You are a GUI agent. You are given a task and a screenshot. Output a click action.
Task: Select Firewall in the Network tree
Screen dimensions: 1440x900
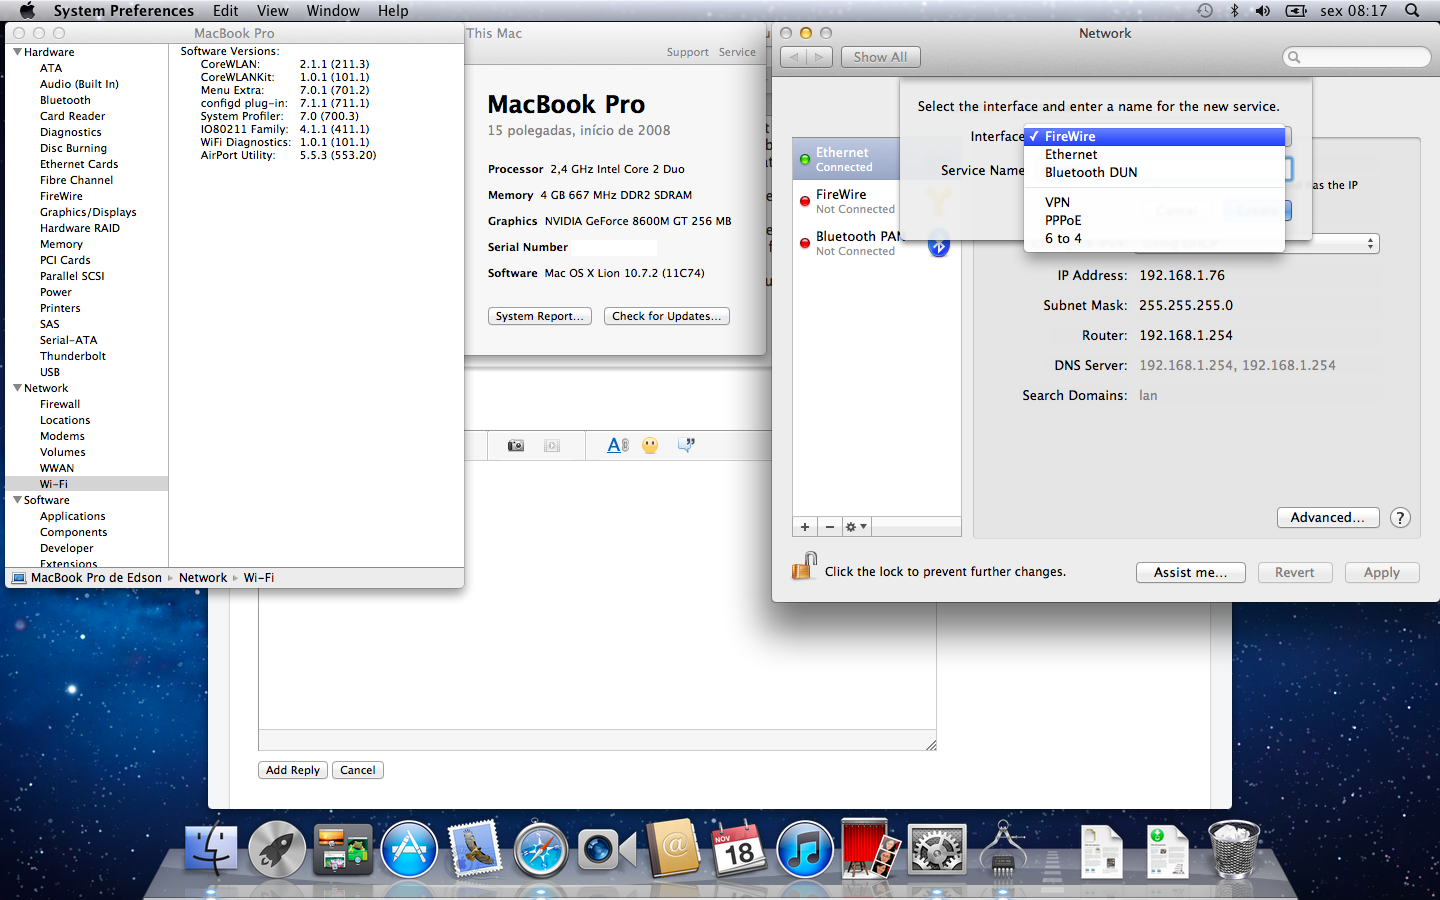(60, 404)
